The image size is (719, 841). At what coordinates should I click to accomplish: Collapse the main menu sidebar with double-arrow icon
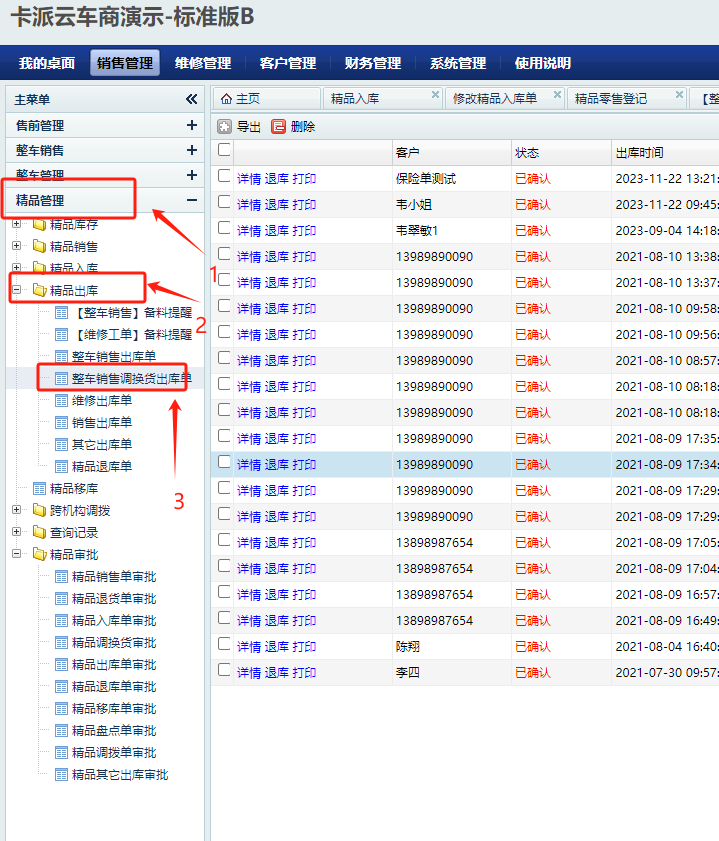click(191, 99)
